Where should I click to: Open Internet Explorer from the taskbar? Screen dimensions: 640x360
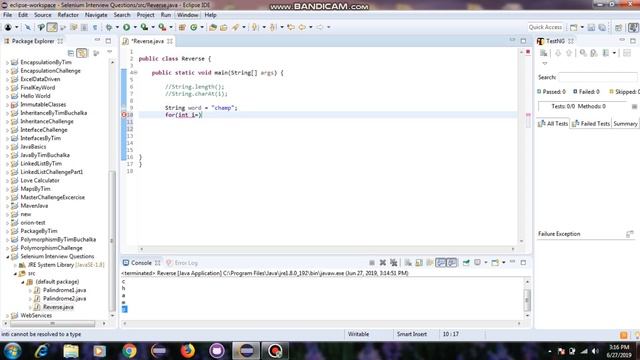click(42, 351)
